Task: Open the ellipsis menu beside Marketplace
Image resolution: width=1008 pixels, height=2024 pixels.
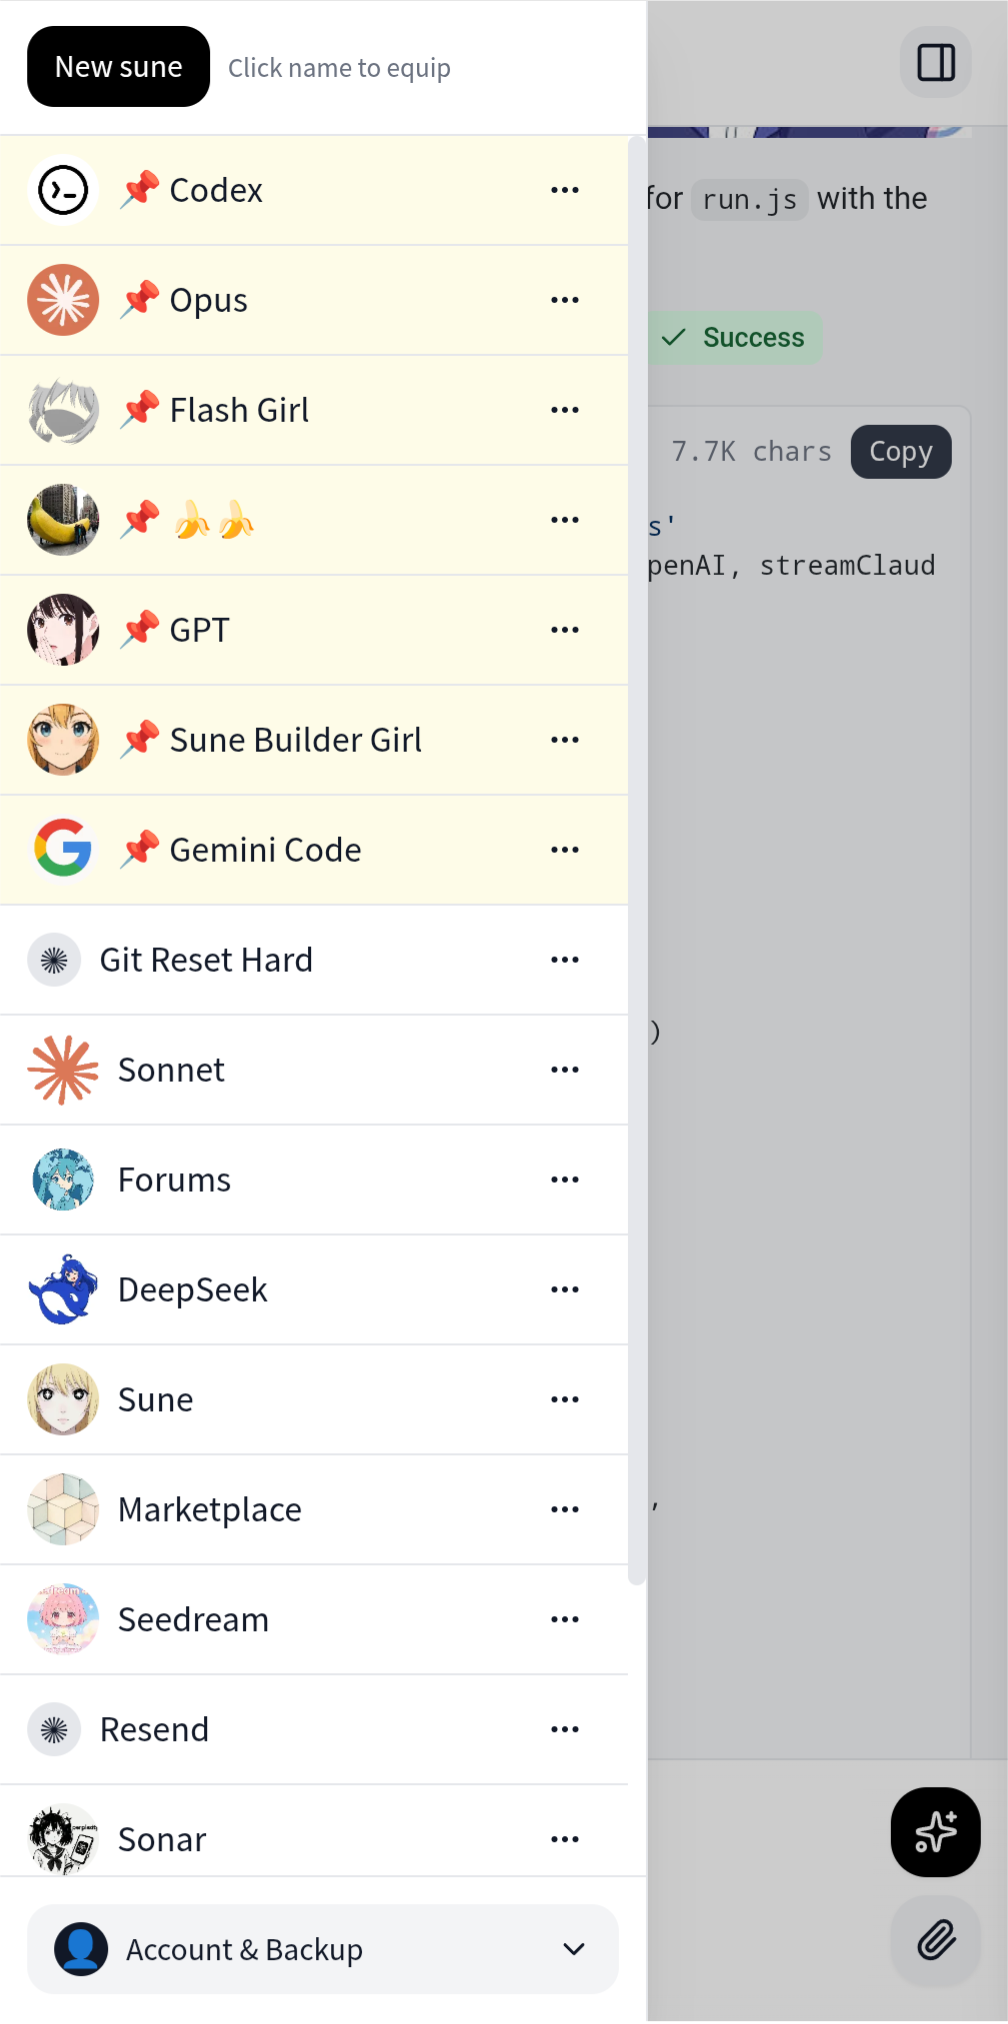Action: (565, 1509)
